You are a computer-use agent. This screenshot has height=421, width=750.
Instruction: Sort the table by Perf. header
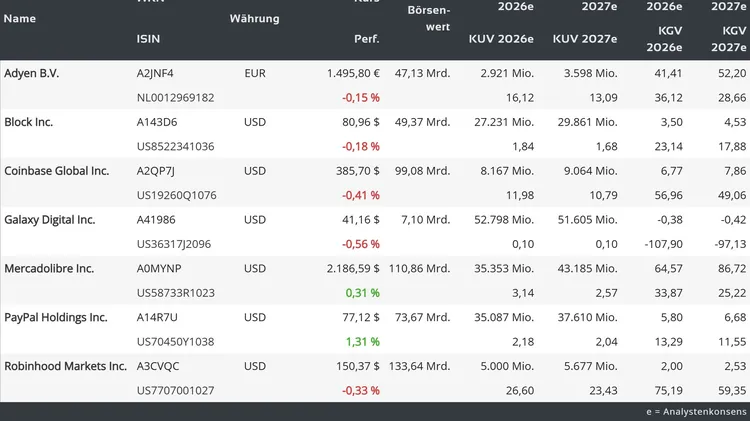pyautogui.click(x=366, y=39)
